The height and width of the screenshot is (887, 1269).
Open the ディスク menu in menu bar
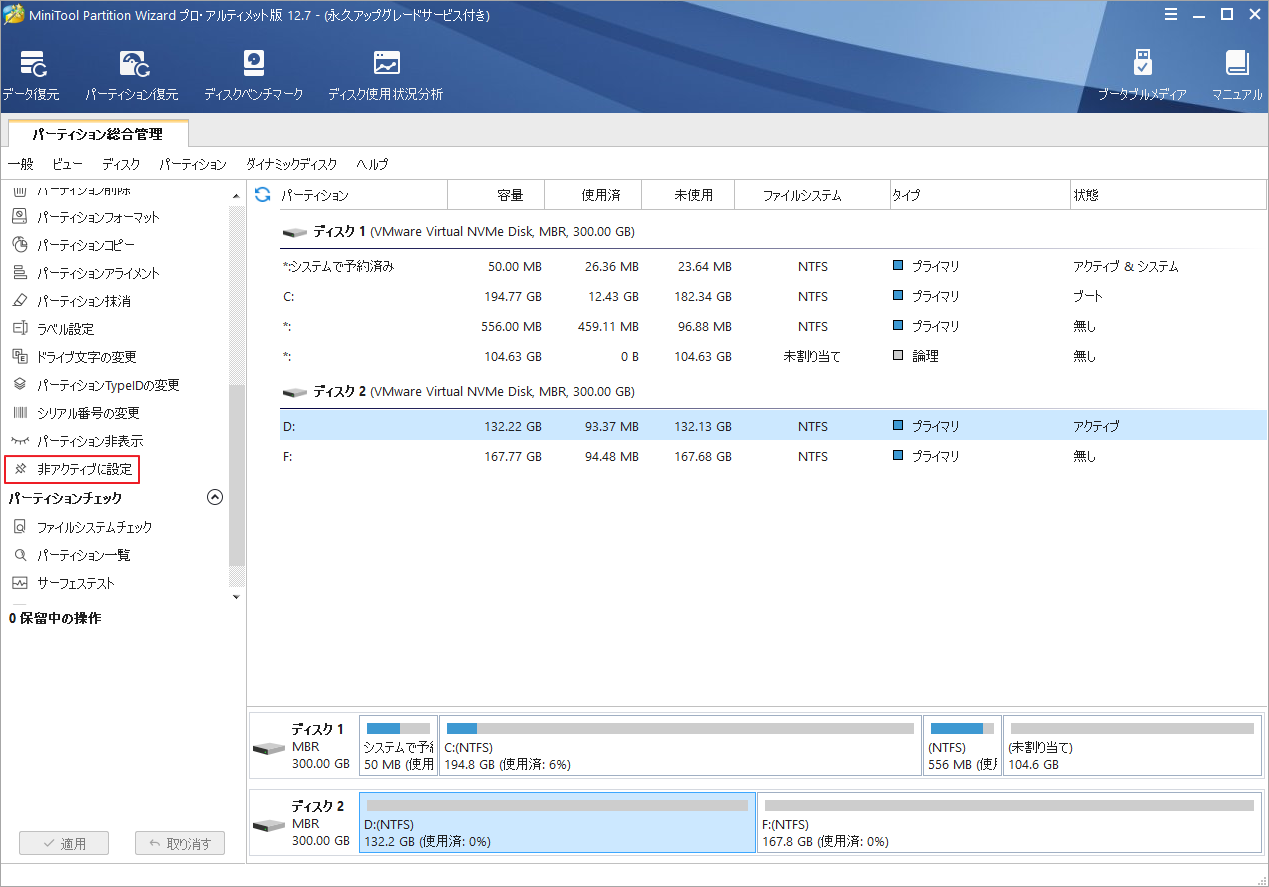click(121, 164)
